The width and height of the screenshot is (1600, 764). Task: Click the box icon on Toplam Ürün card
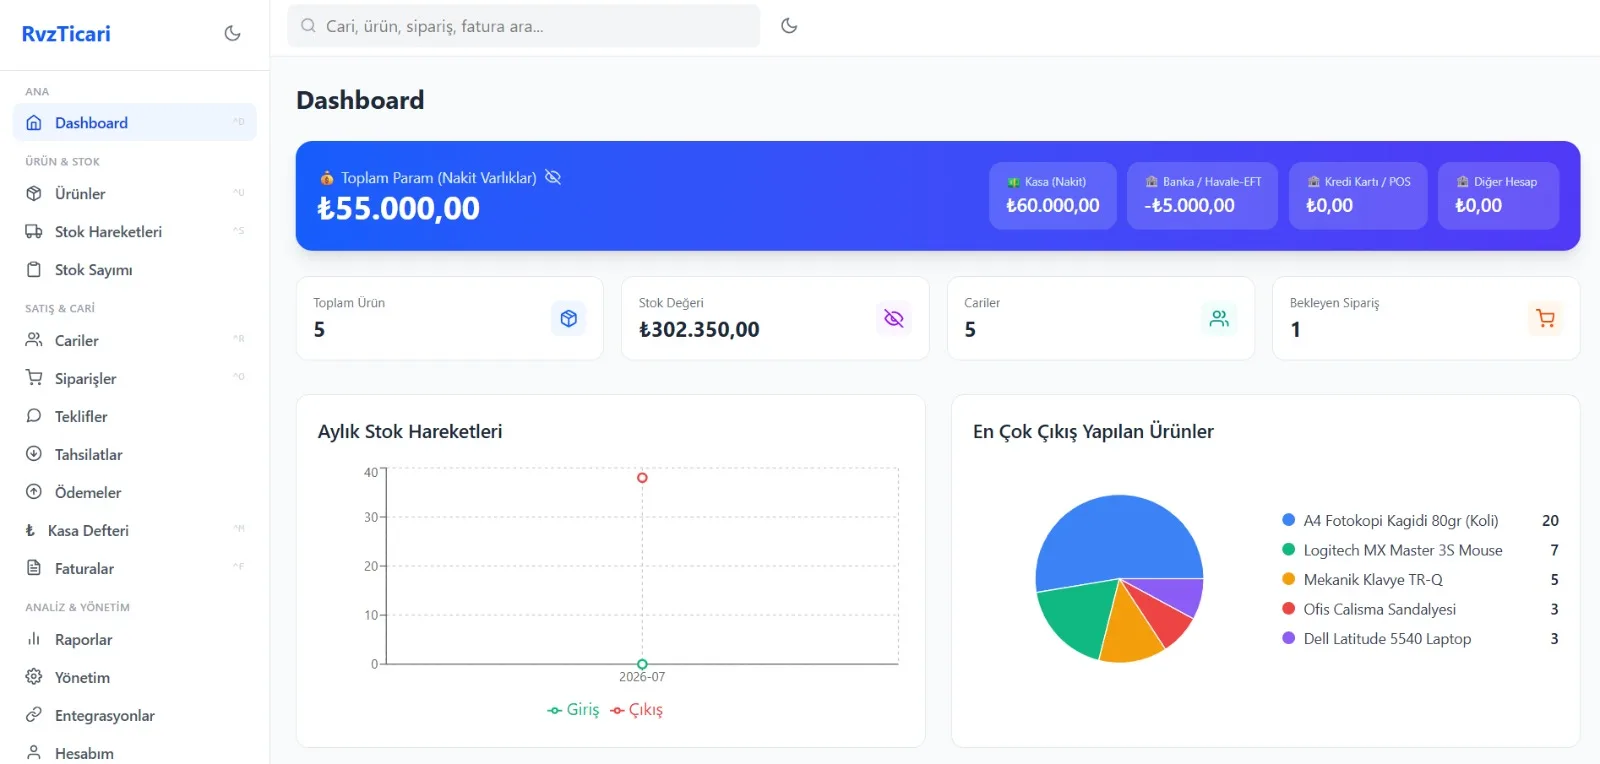[x=568, y=318]
